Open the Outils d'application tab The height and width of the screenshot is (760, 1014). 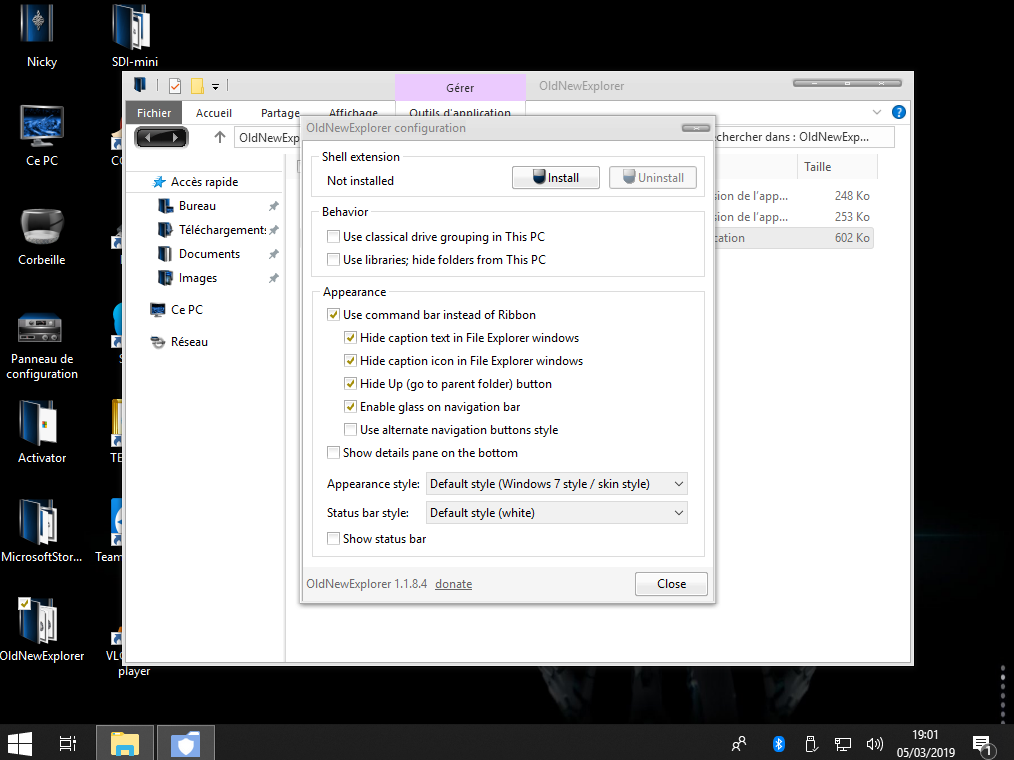(460, 112)
